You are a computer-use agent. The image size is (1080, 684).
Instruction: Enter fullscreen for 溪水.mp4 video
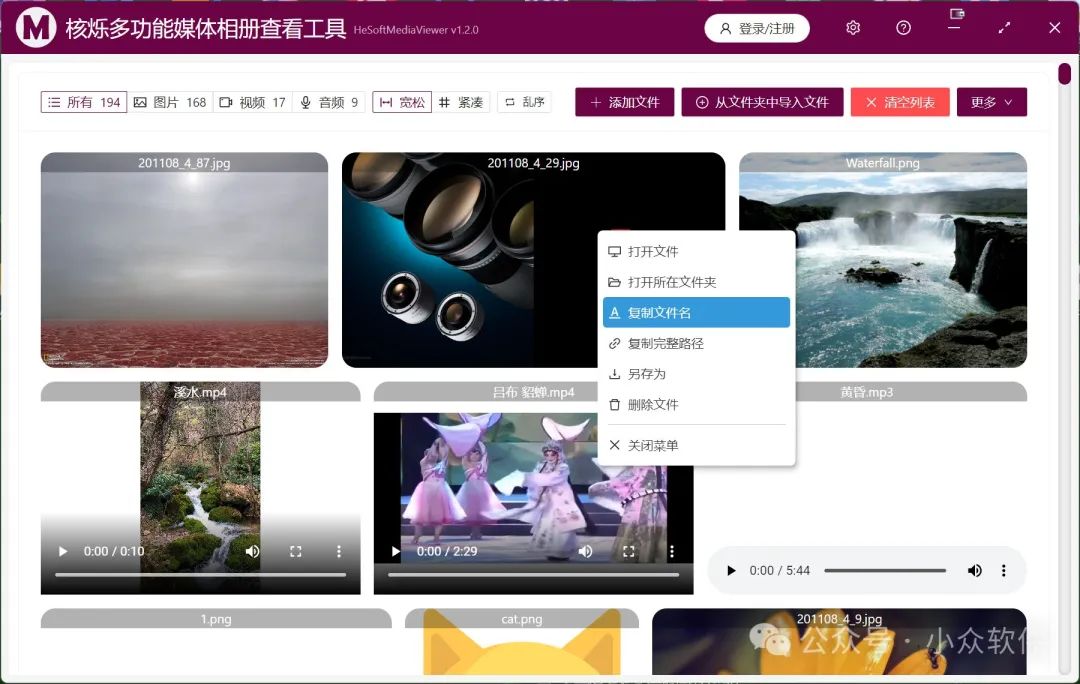click(295, 551)
